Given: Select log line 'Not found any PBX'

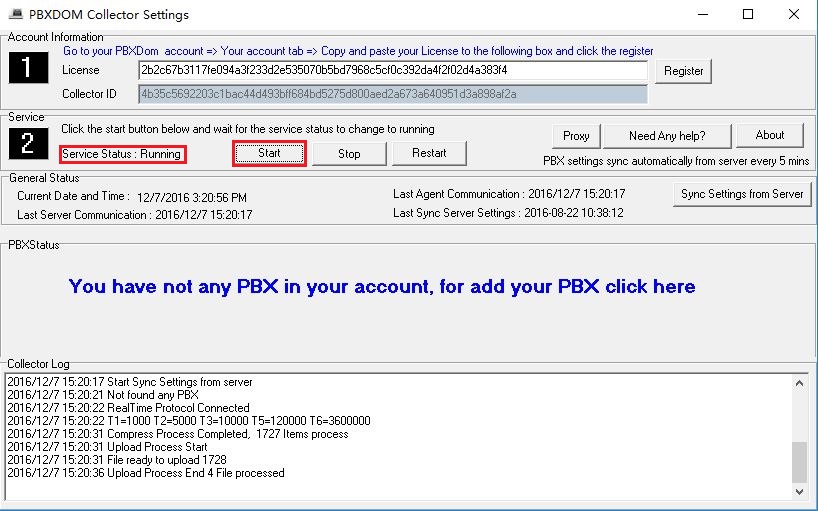Looking at the screenshot, I should click(103, 395).
